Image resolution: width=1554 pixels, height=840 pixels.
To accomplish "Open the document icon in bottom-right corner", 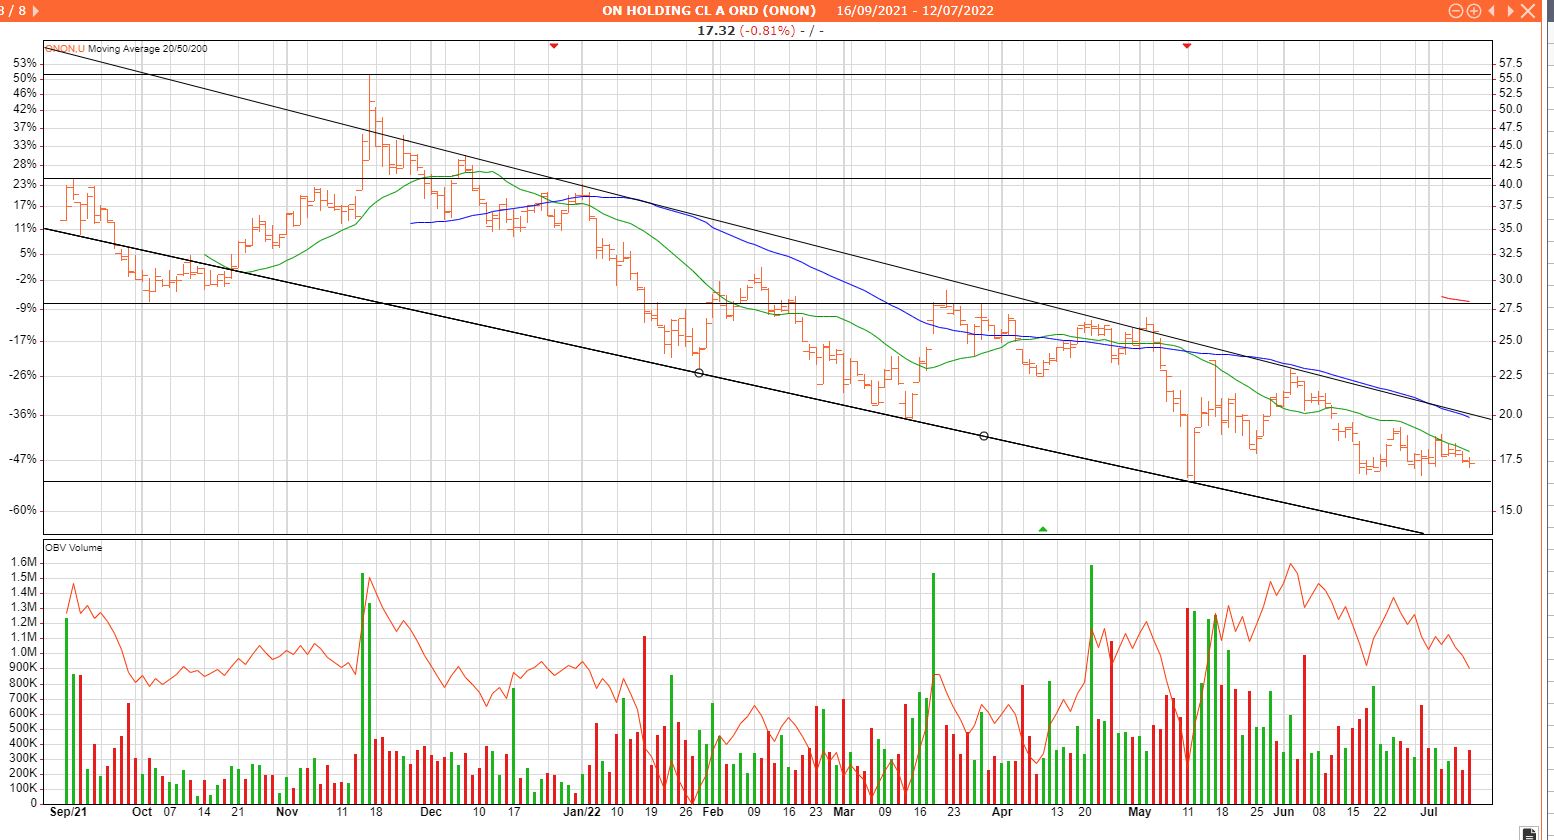I will pos(1530,832).
